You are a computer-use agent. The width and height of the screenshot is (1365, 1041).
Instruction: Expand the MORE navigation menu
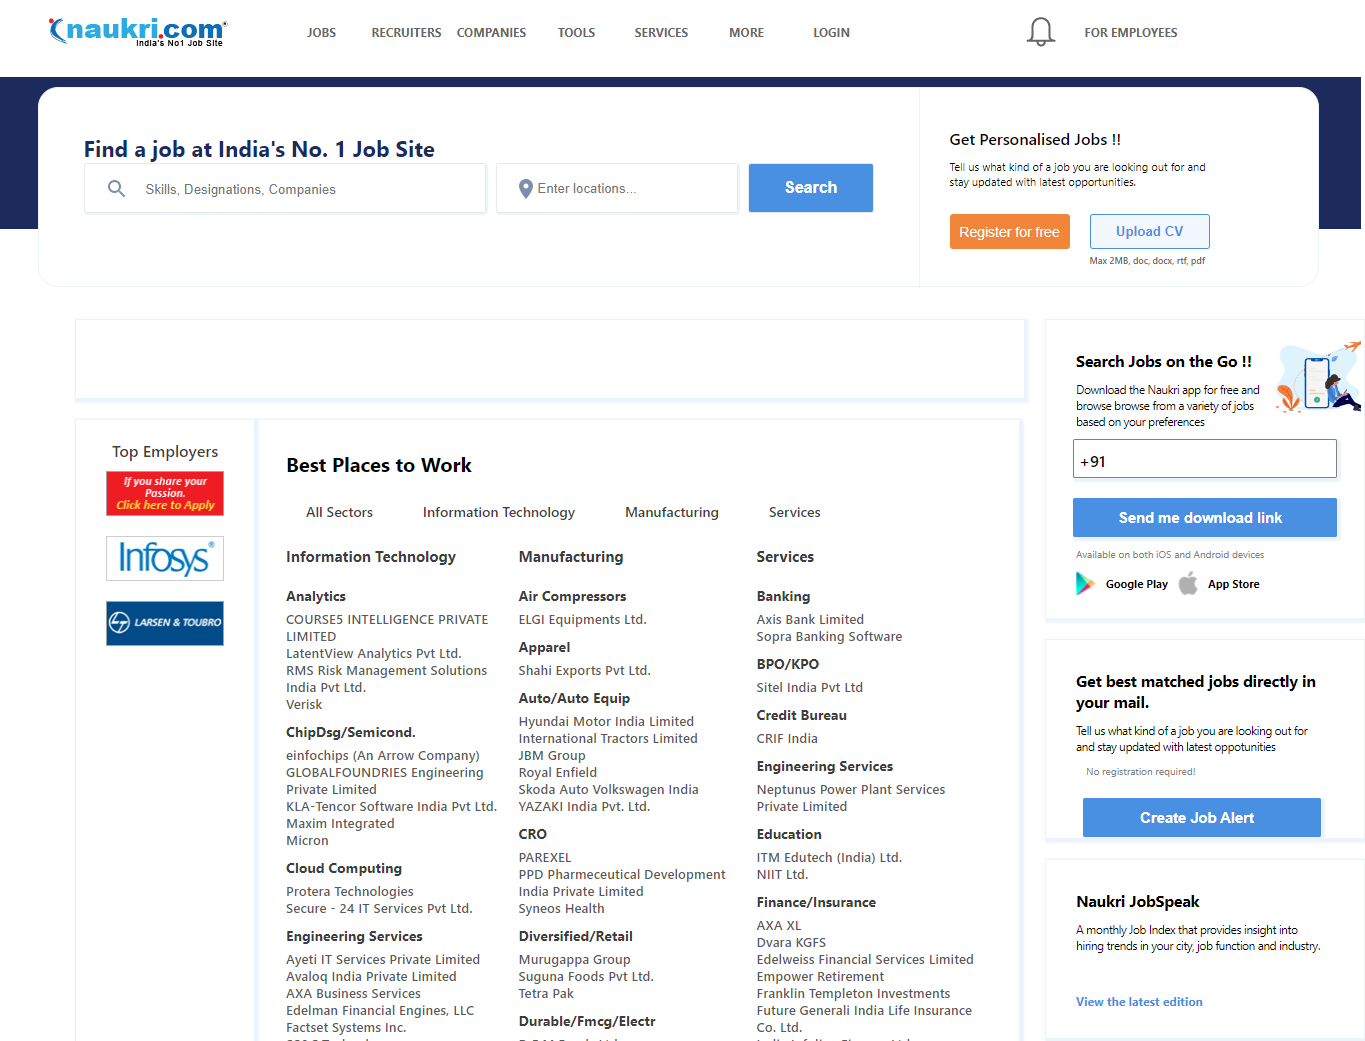point(746,33)
